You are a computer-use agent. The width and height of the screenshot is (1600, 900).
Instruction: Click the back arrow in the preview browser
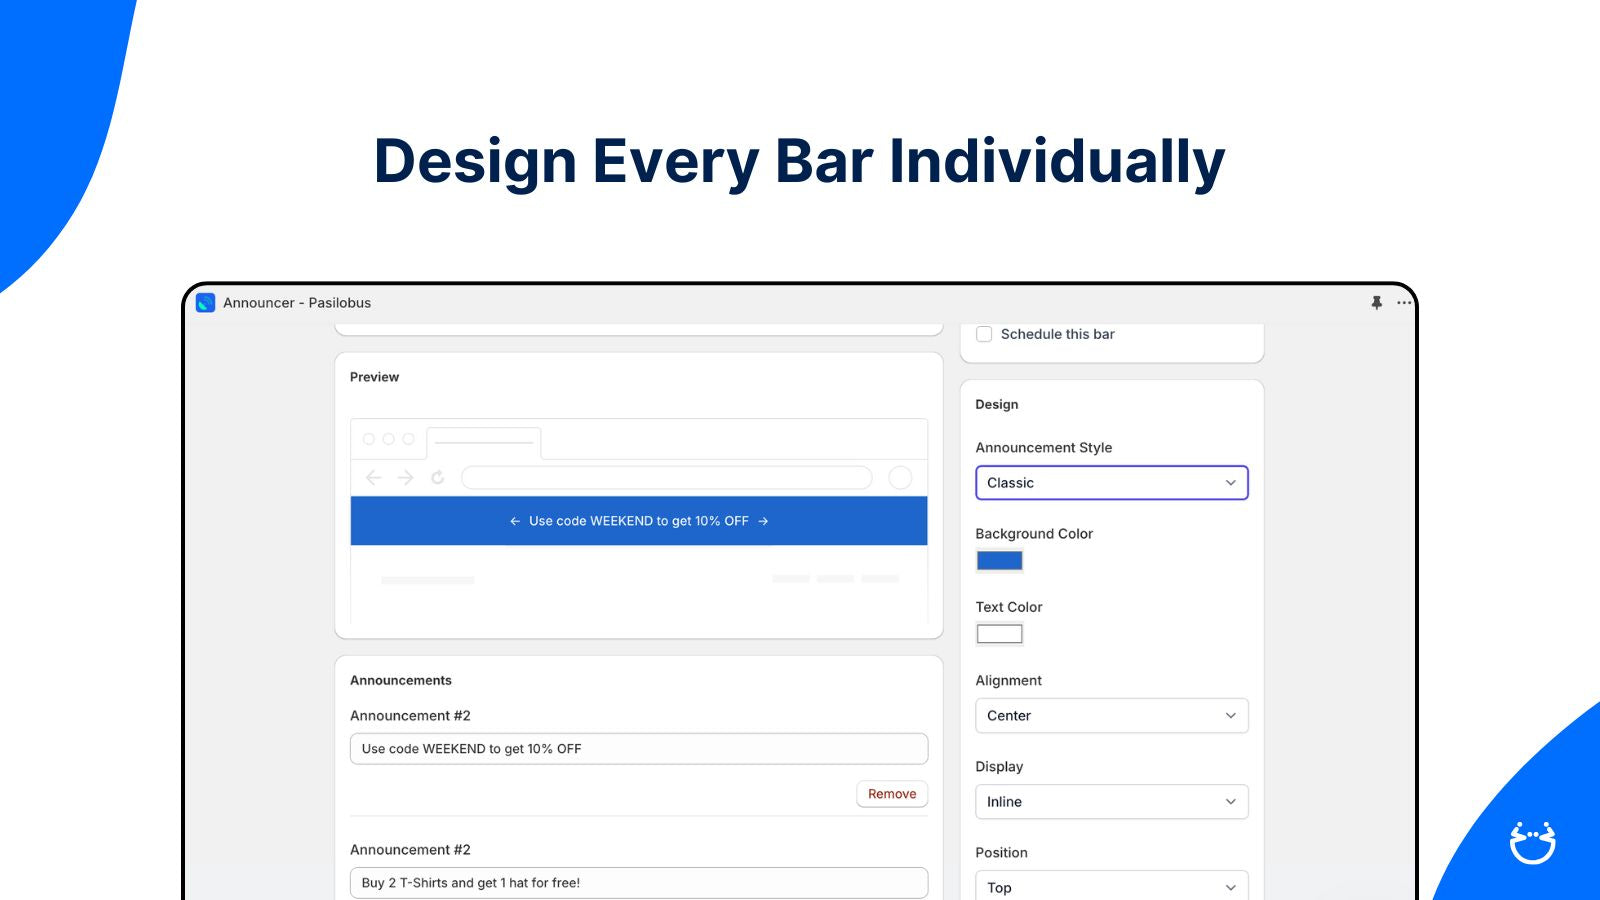tap(374, 478)
